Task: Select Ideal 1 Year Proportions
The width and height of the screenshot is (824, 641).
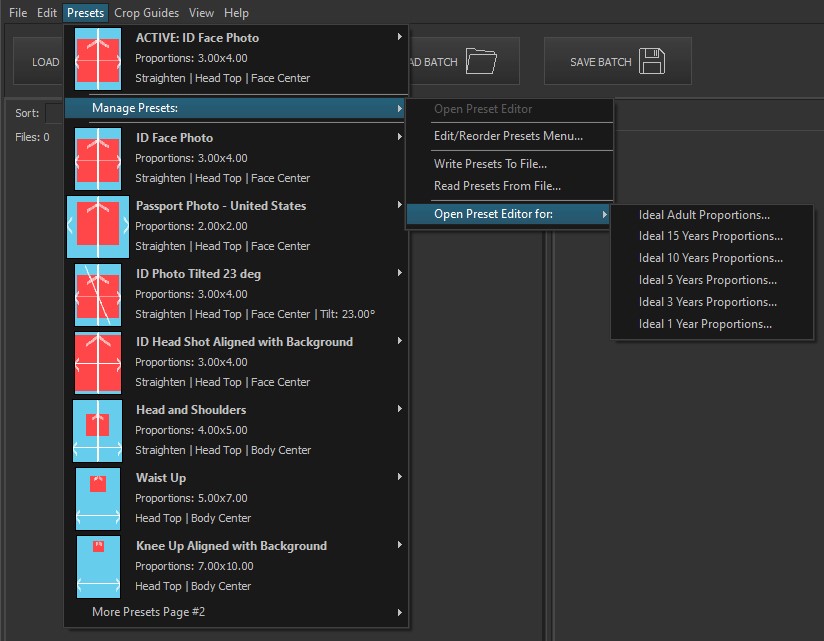Action: 697,324
